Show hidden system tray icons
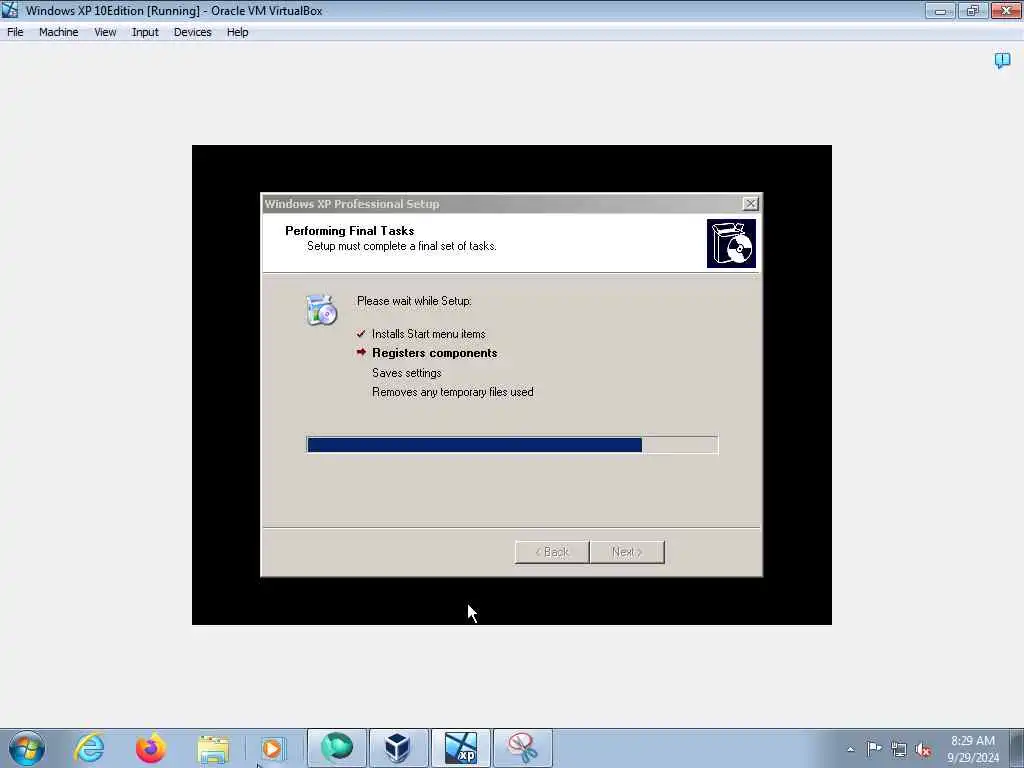This screenshot has width=1024, height=768. coord(850,749)
